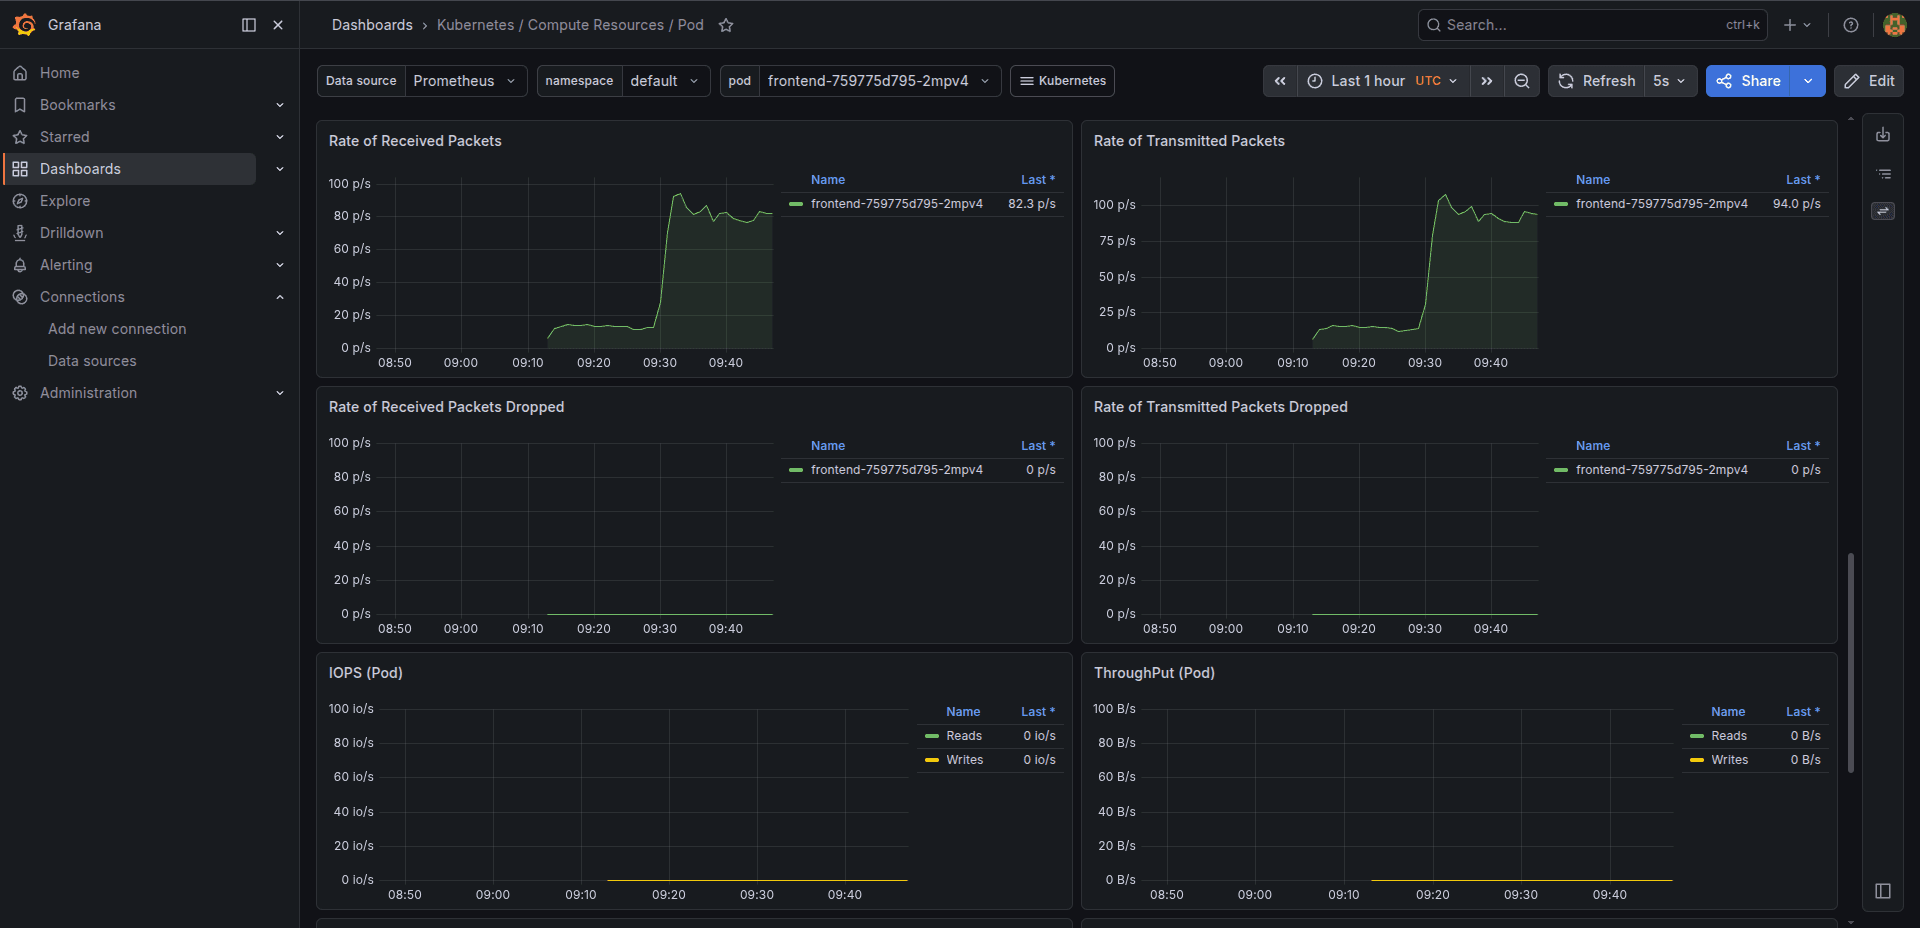Open the Kubernetes dashboard links menu
The height and width of the screenshot is (928, 1920).
[1062, 81]
